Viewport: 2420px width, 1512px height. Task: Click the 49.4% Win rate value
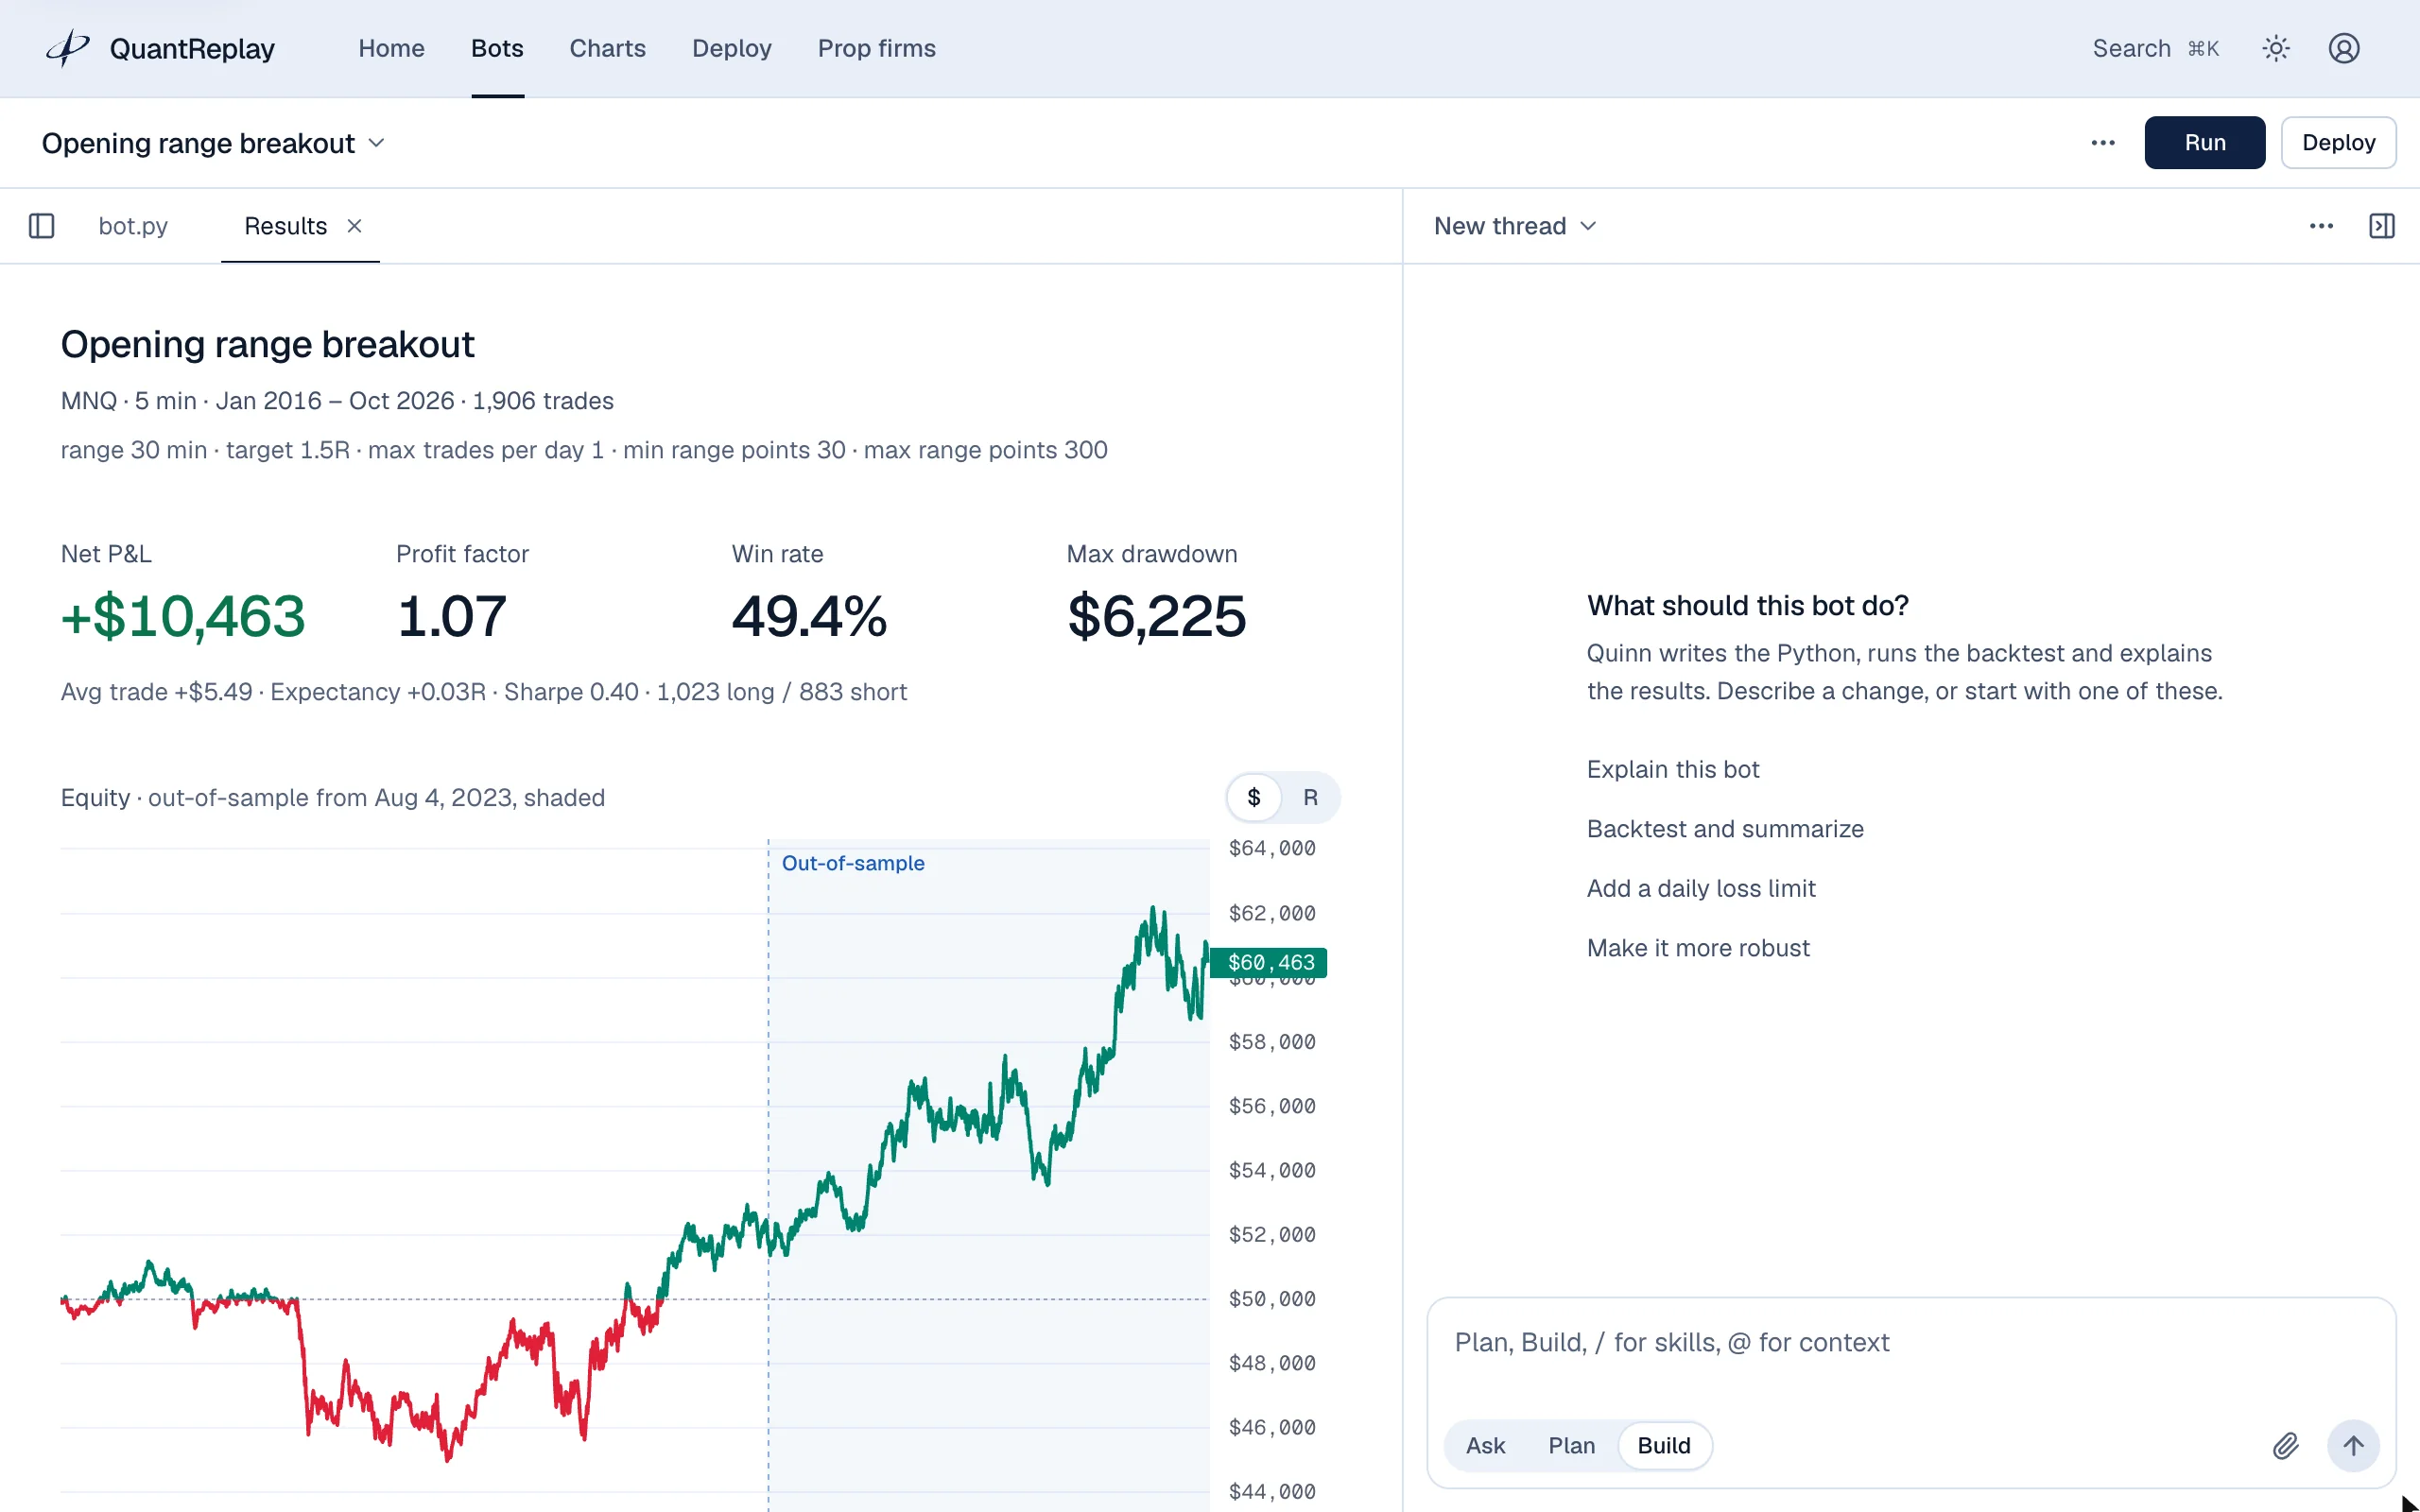(x=809, y=616)
